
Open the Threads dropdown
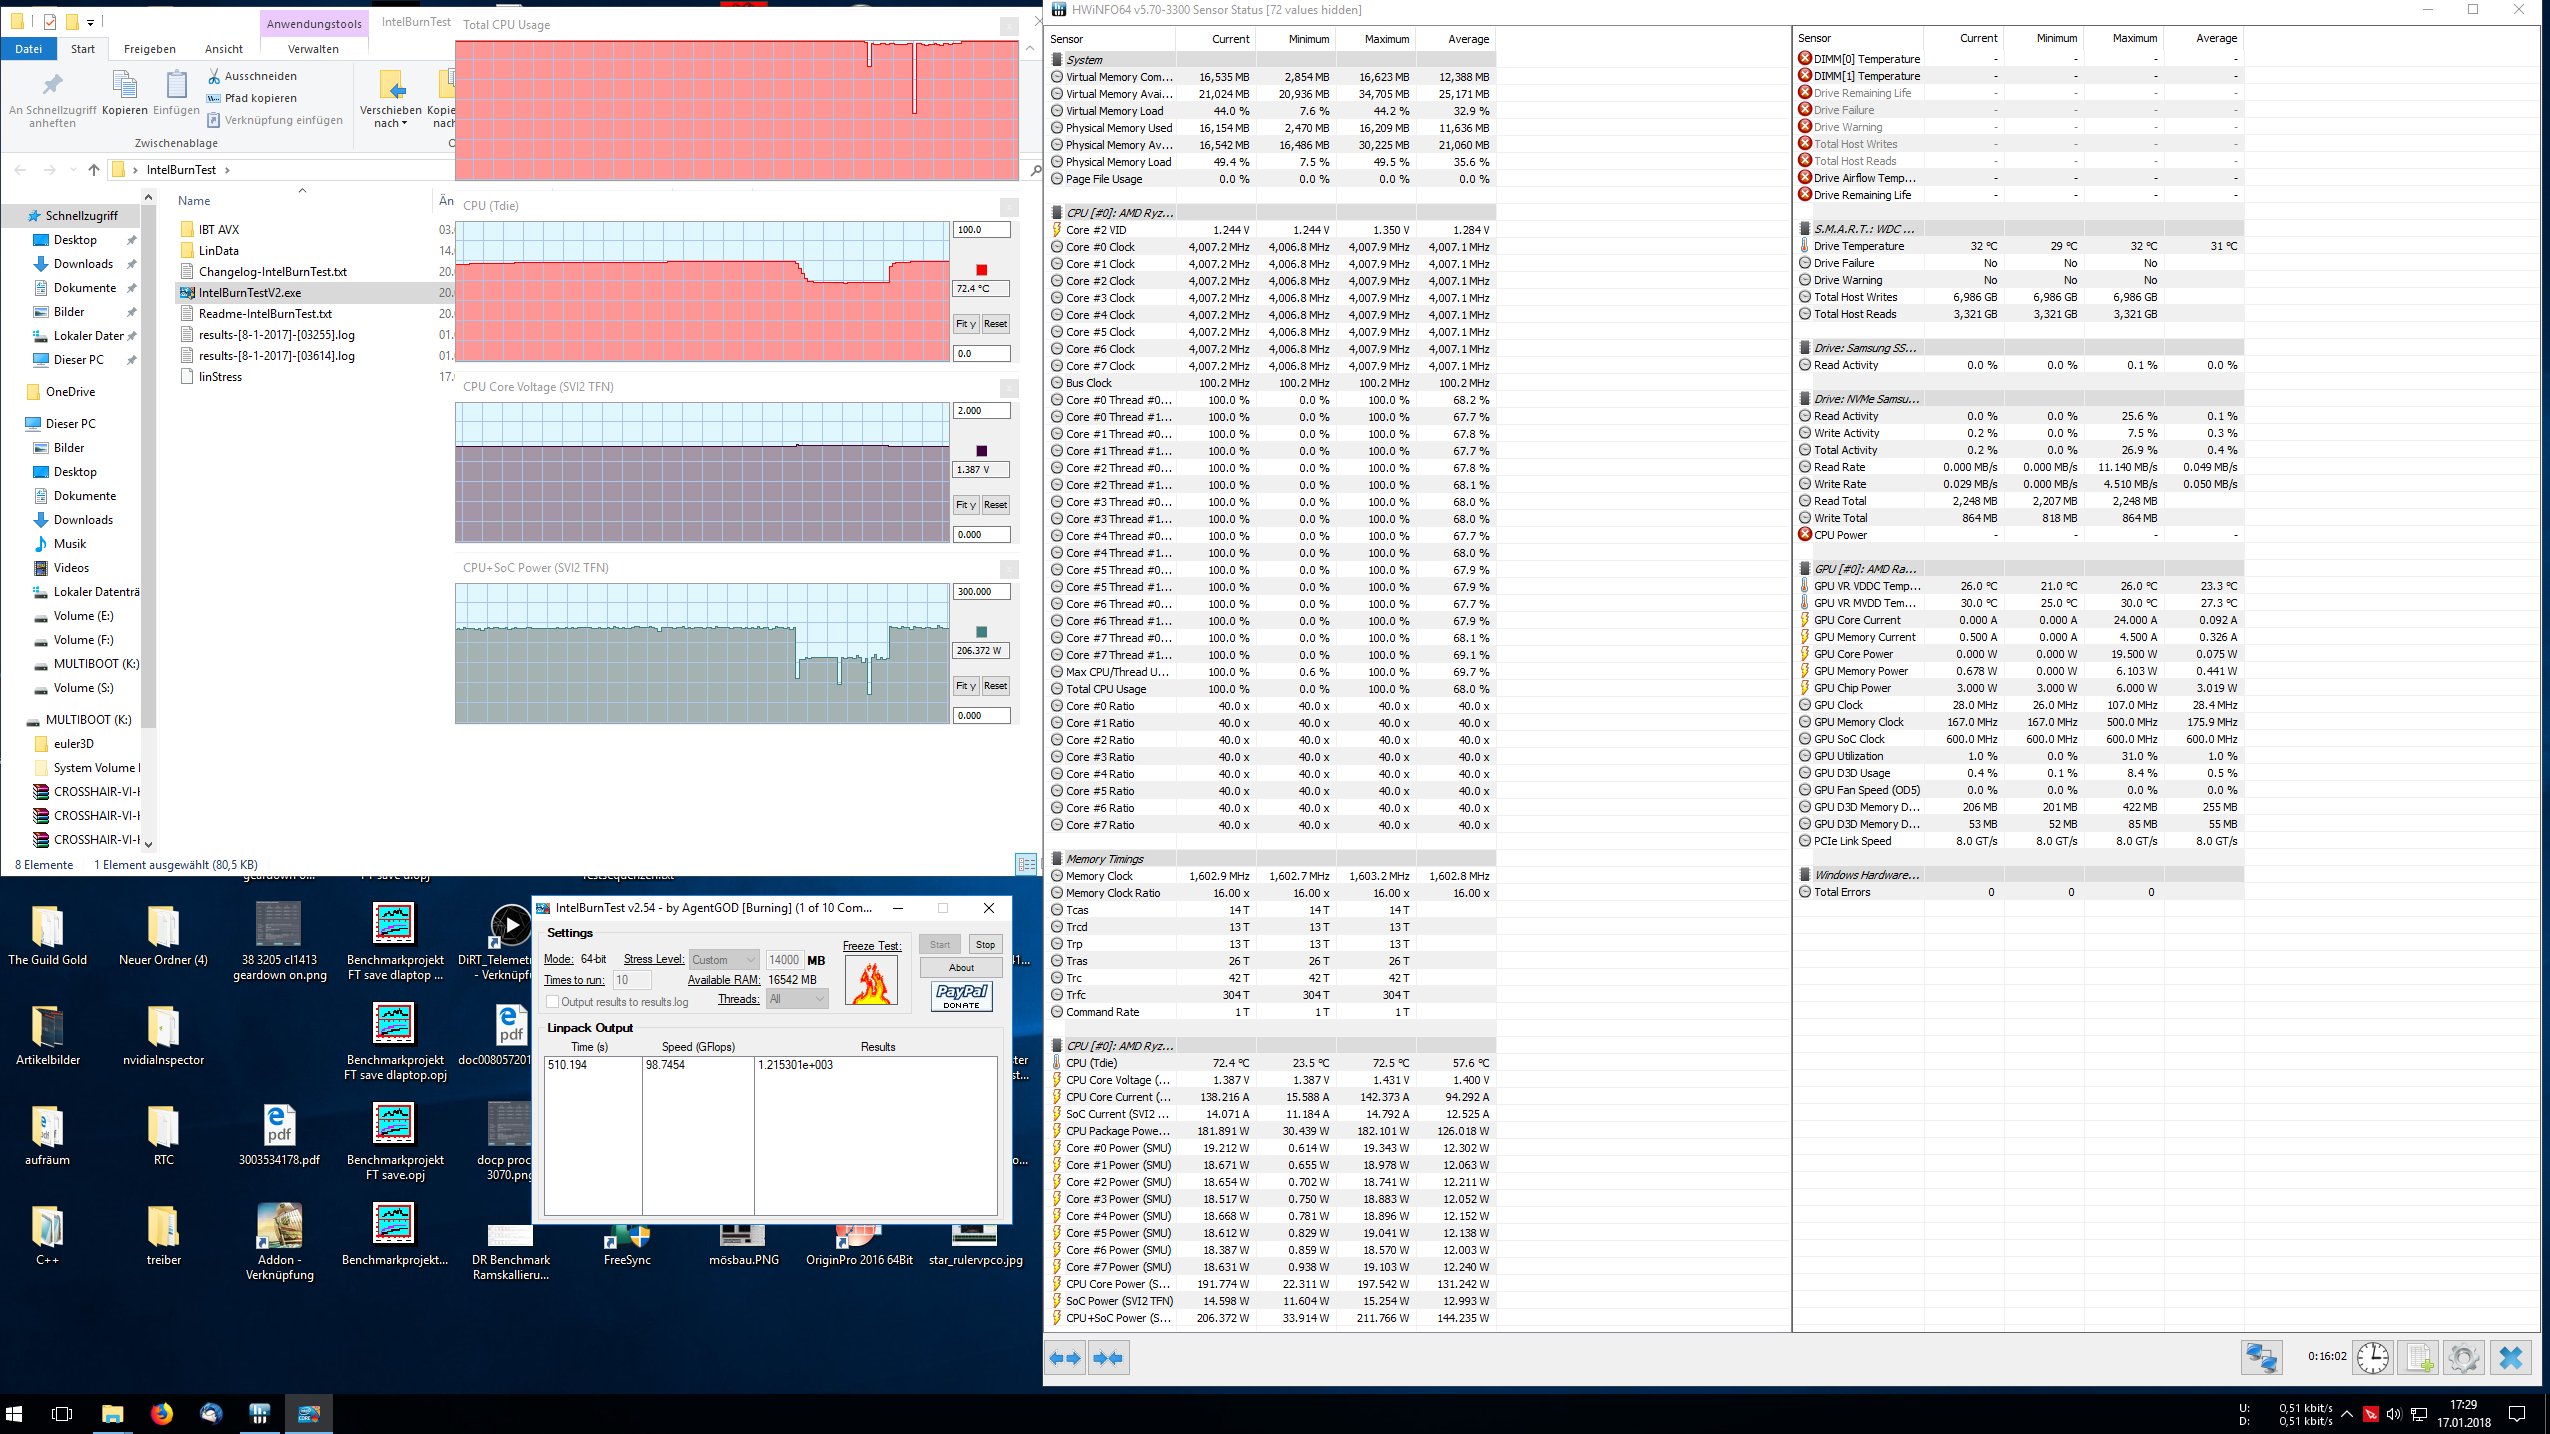coord(797,999)
